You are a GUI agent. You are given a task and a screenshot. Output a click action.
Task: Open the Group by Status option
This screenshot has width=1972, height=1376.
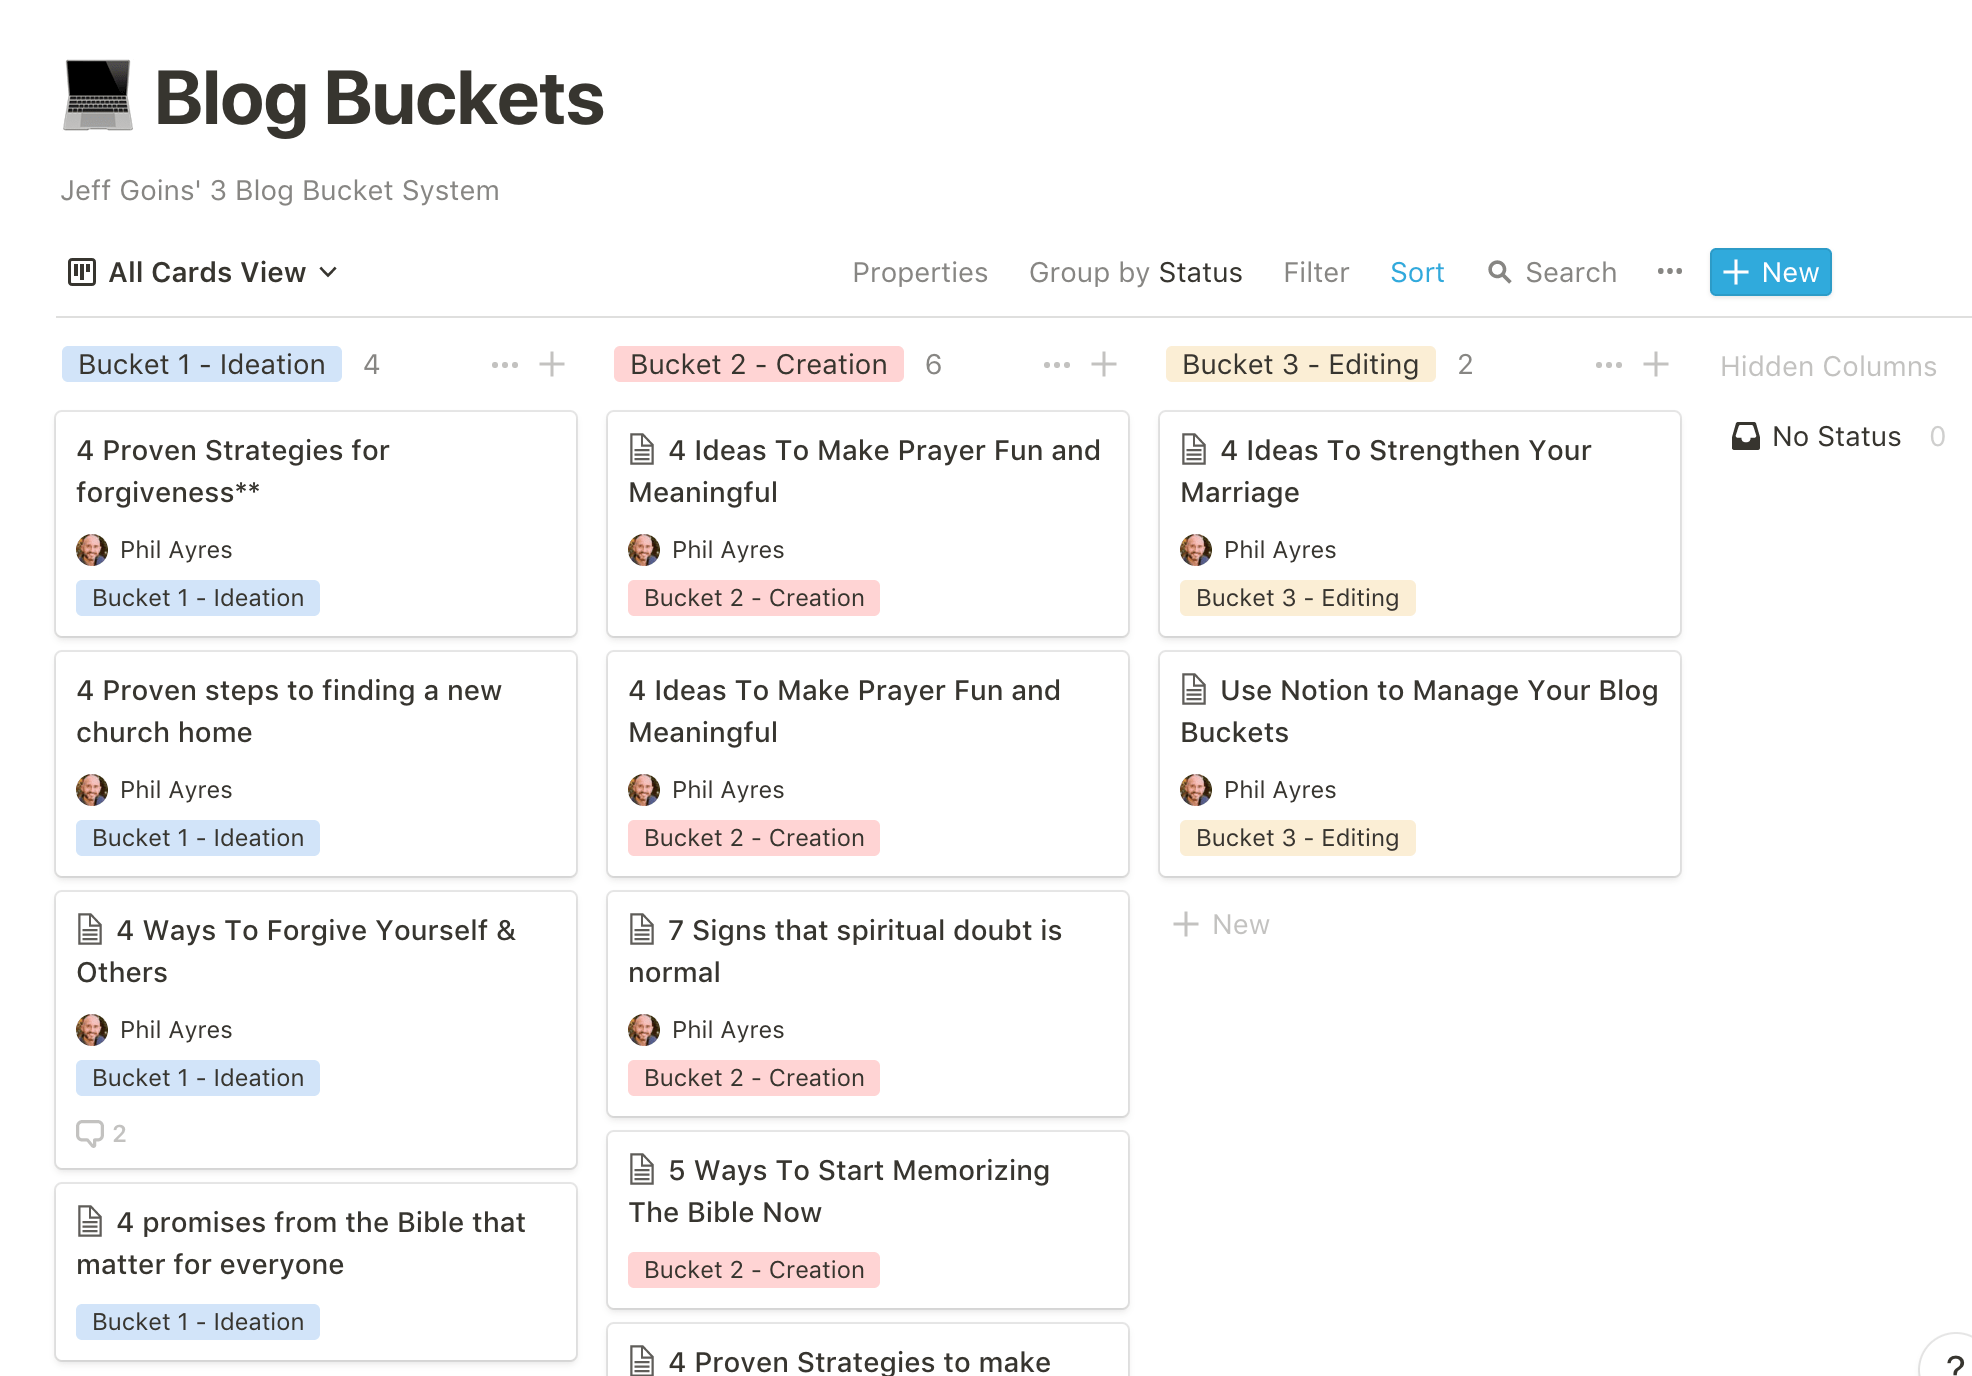click(1135, 272)
